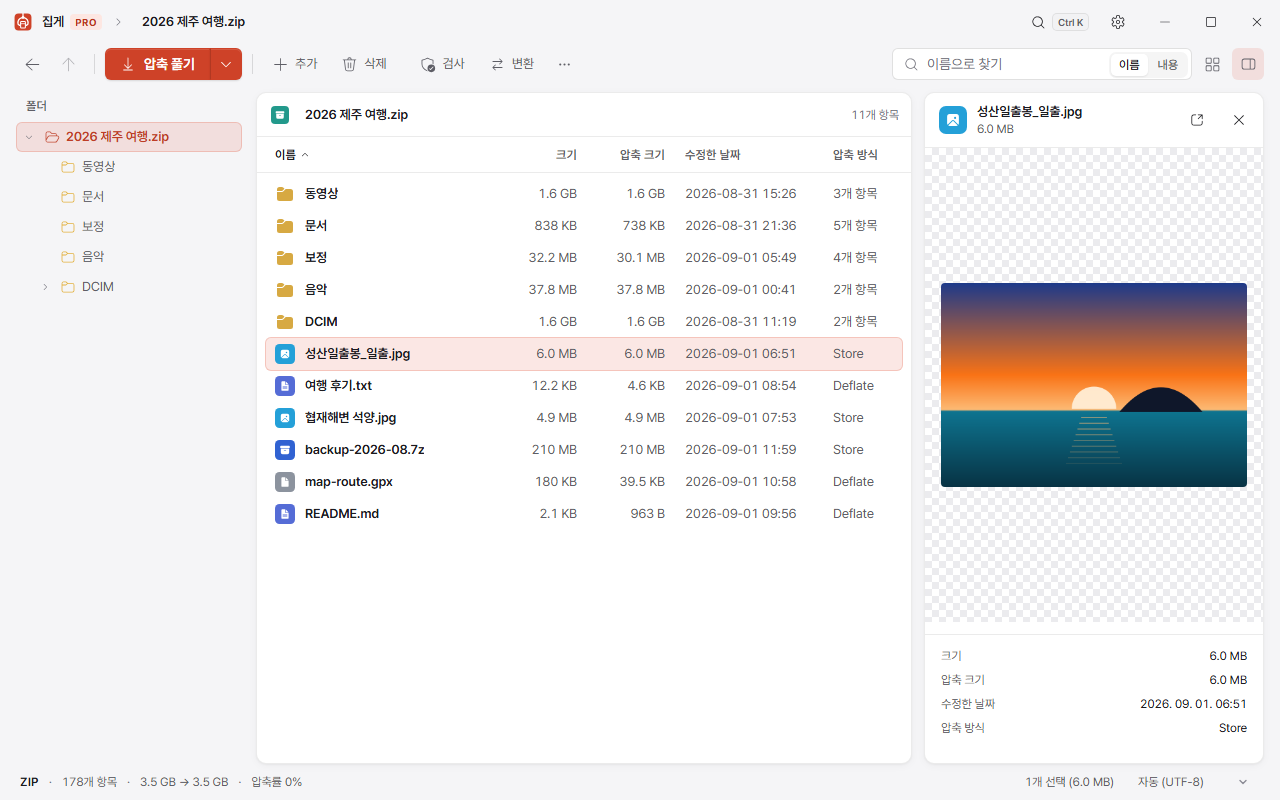
Task: Go back with the left arrow icon
Action: [32, 64]
